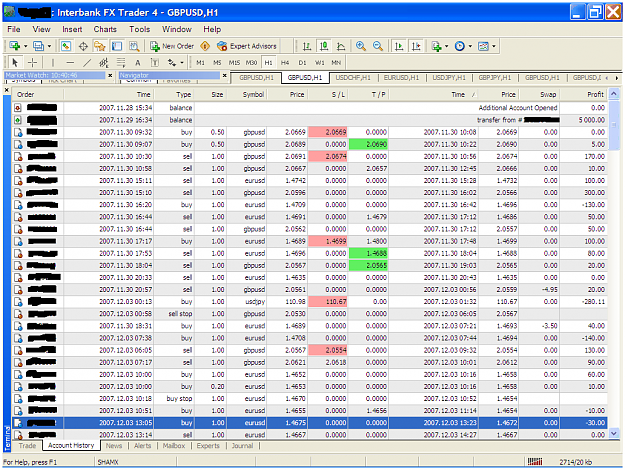Screen dimensions: 625x470
Task: Expand the Arrows tool dropdown arrow
Action: coord(182,63)
